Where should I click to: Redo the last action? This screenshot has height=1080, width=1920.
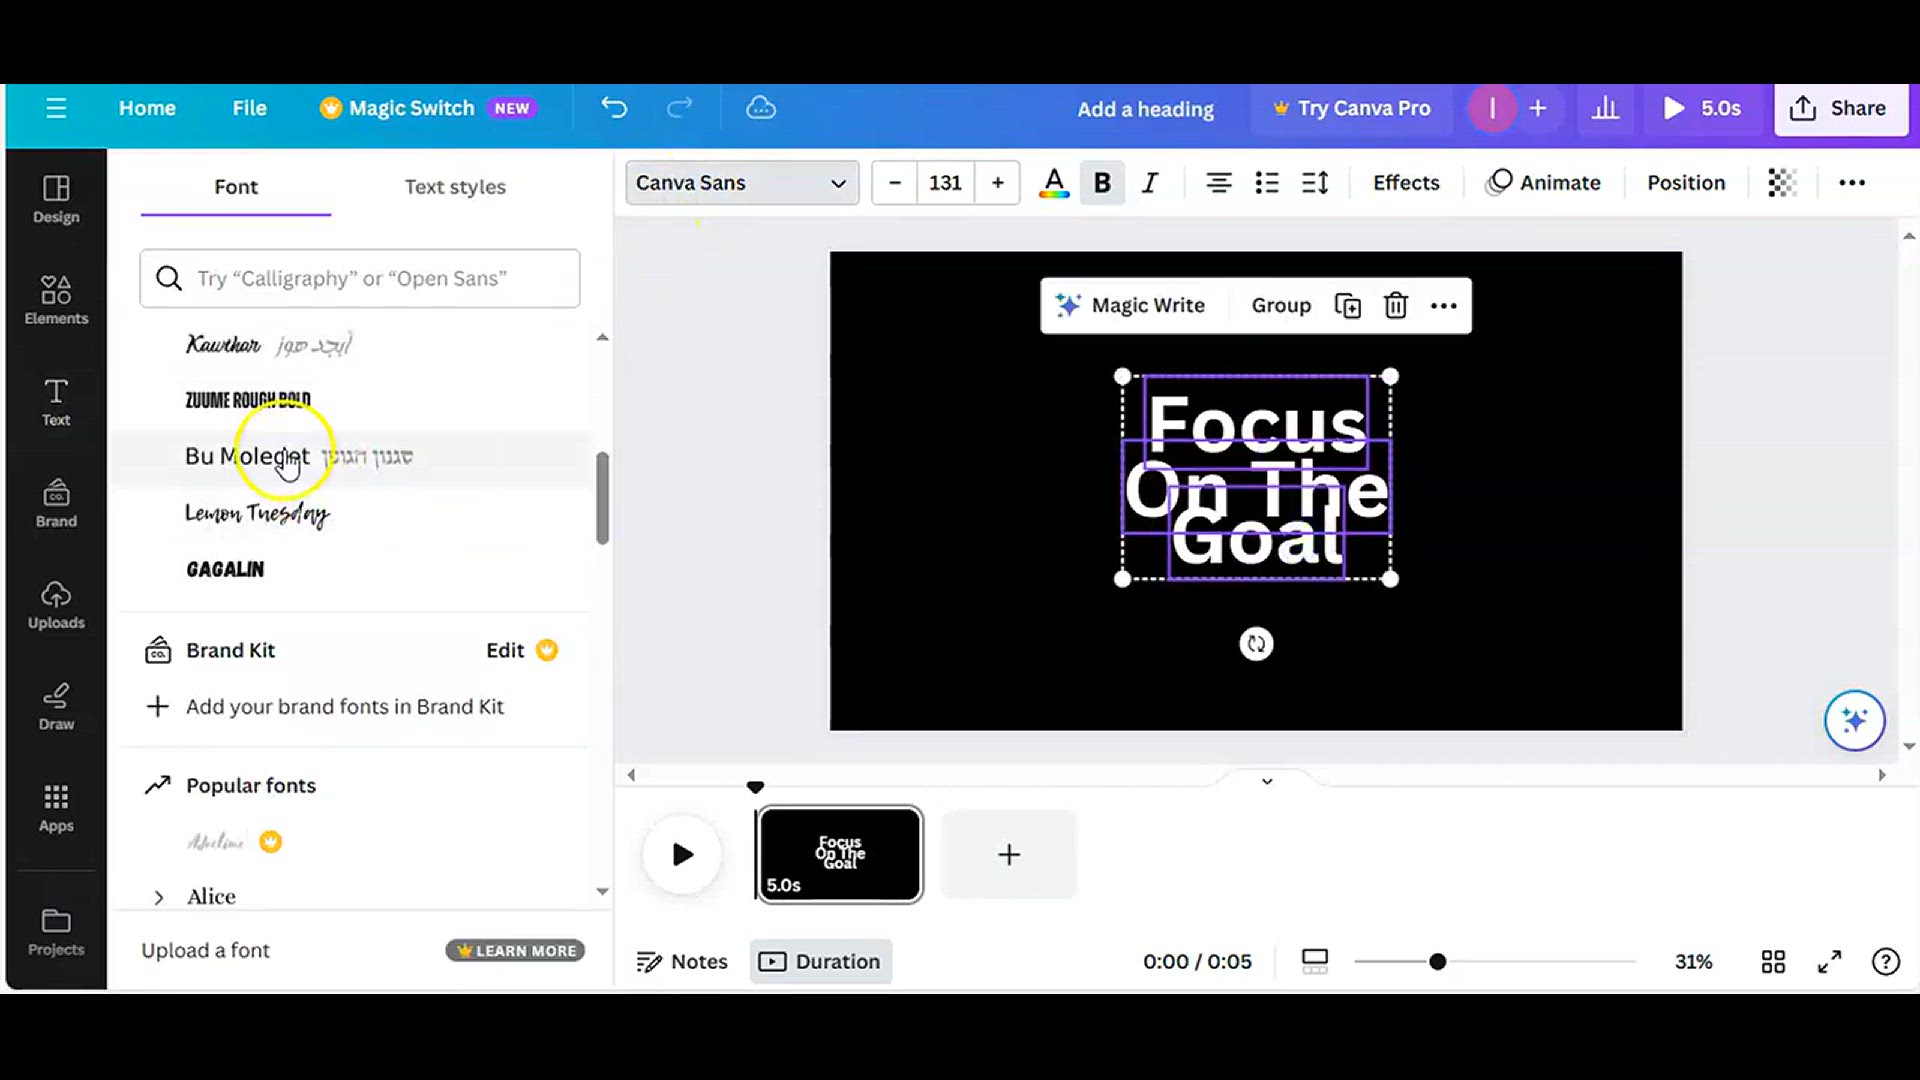(680, 108)
